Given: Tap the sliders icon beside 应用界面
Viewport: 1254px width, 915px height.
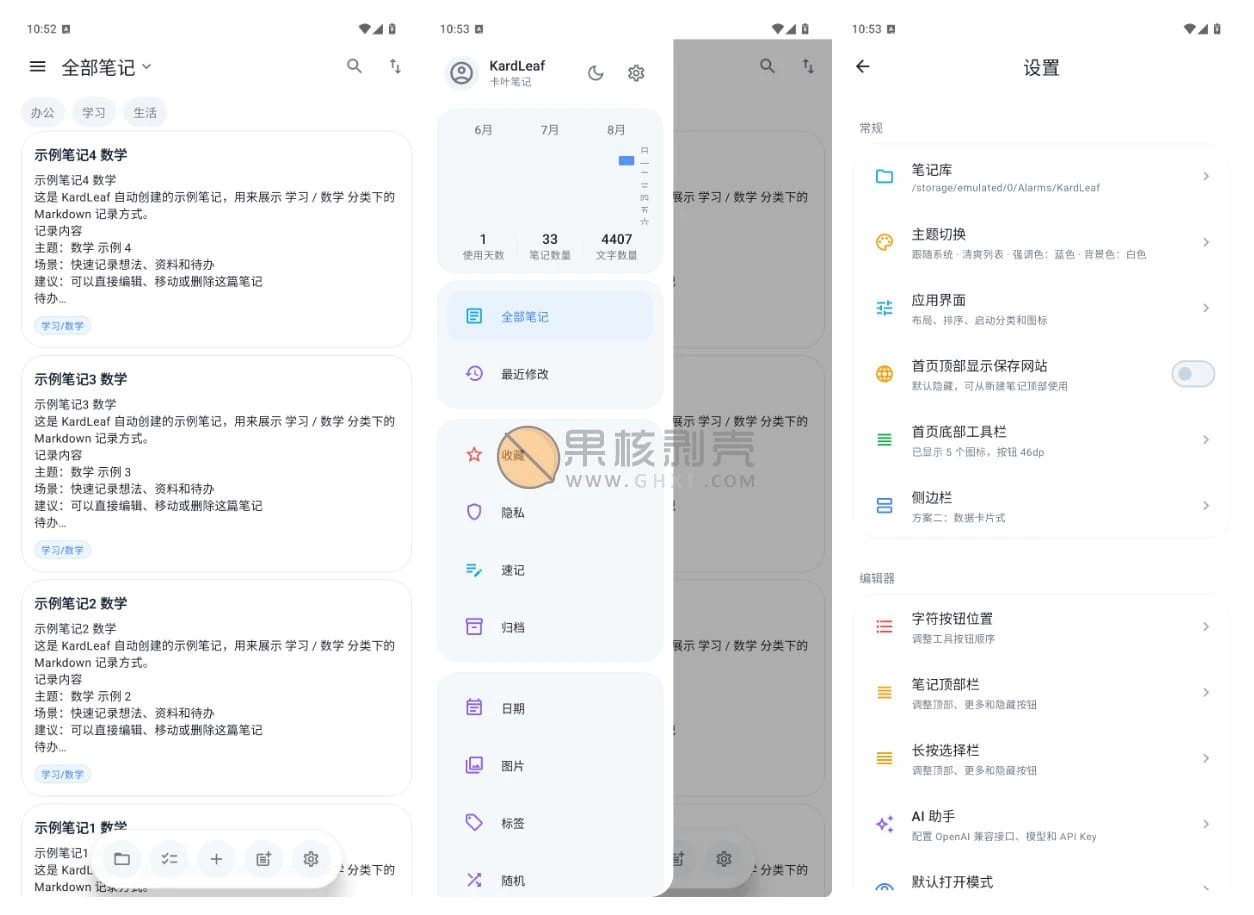Looking at the screenshot, I should point(884,308).
